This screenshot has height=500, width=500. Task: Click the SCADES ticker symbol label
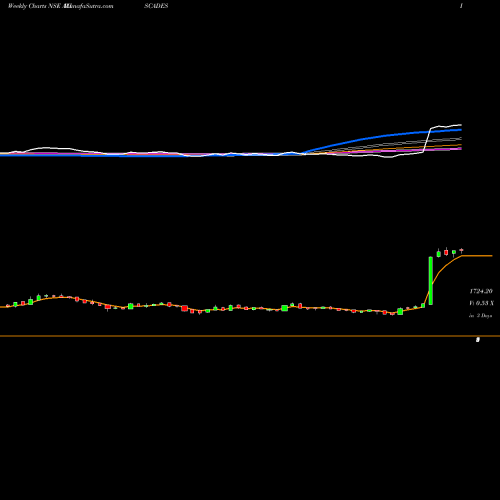(156, 6)
